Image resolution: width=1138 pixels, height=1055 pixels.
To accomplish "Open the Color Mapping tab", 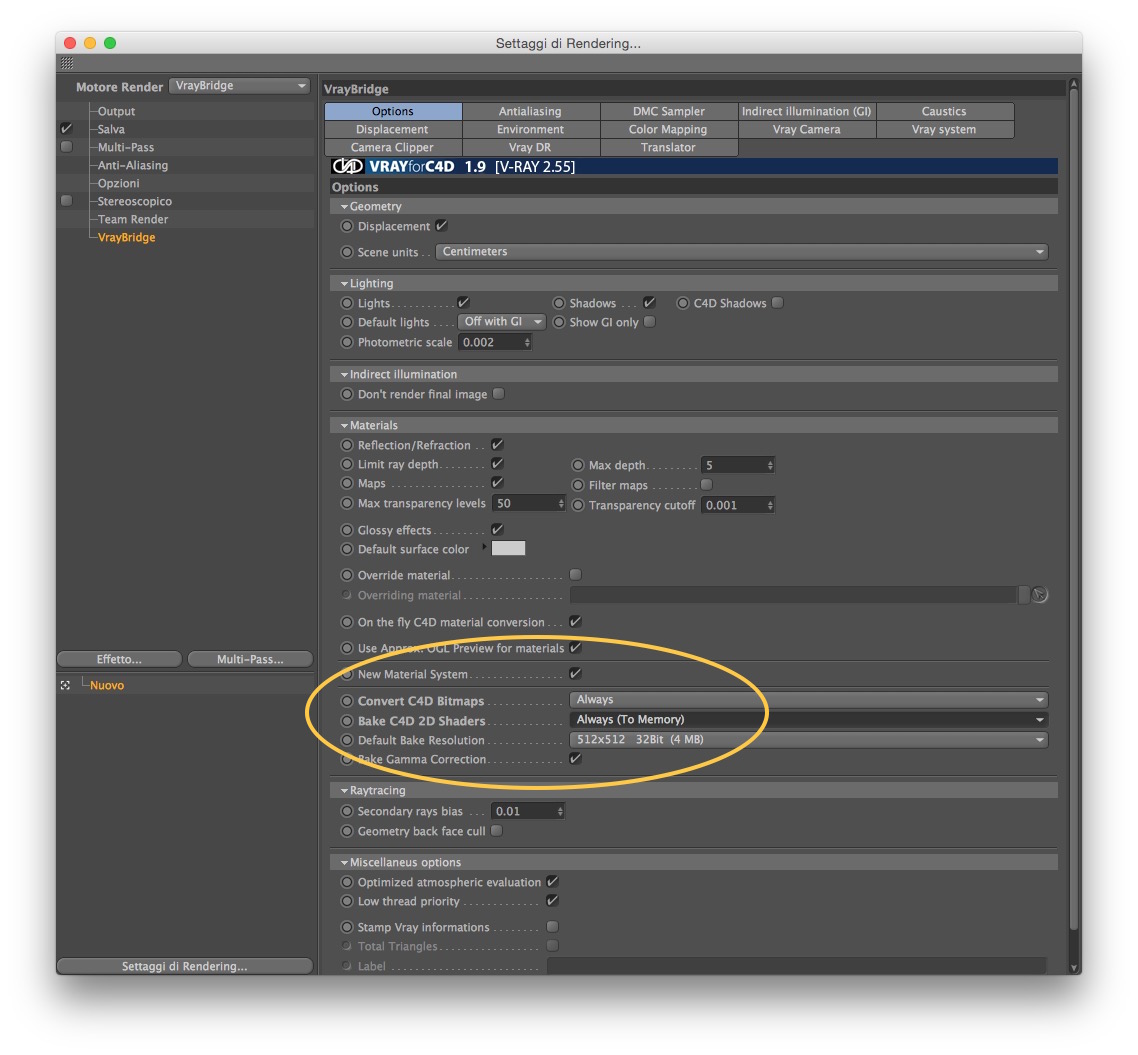I will (x=668, y=129).
